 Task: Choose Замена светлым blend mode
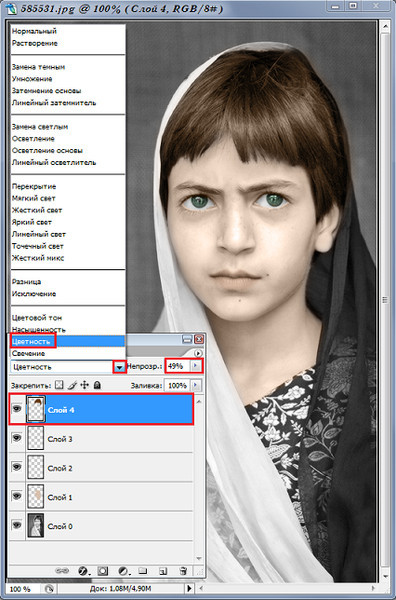[x=40, y=127]
